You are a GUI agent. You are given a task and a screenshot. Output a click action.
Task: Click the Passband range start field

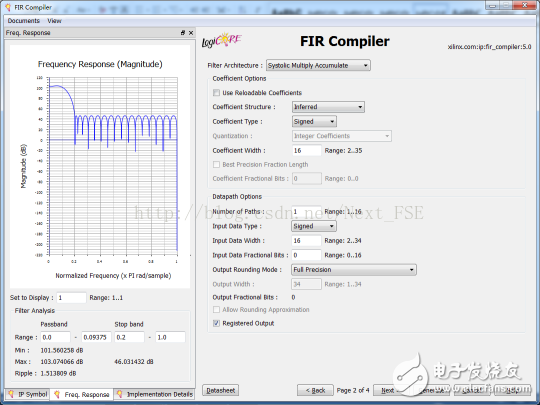click(x=55, y=337)
